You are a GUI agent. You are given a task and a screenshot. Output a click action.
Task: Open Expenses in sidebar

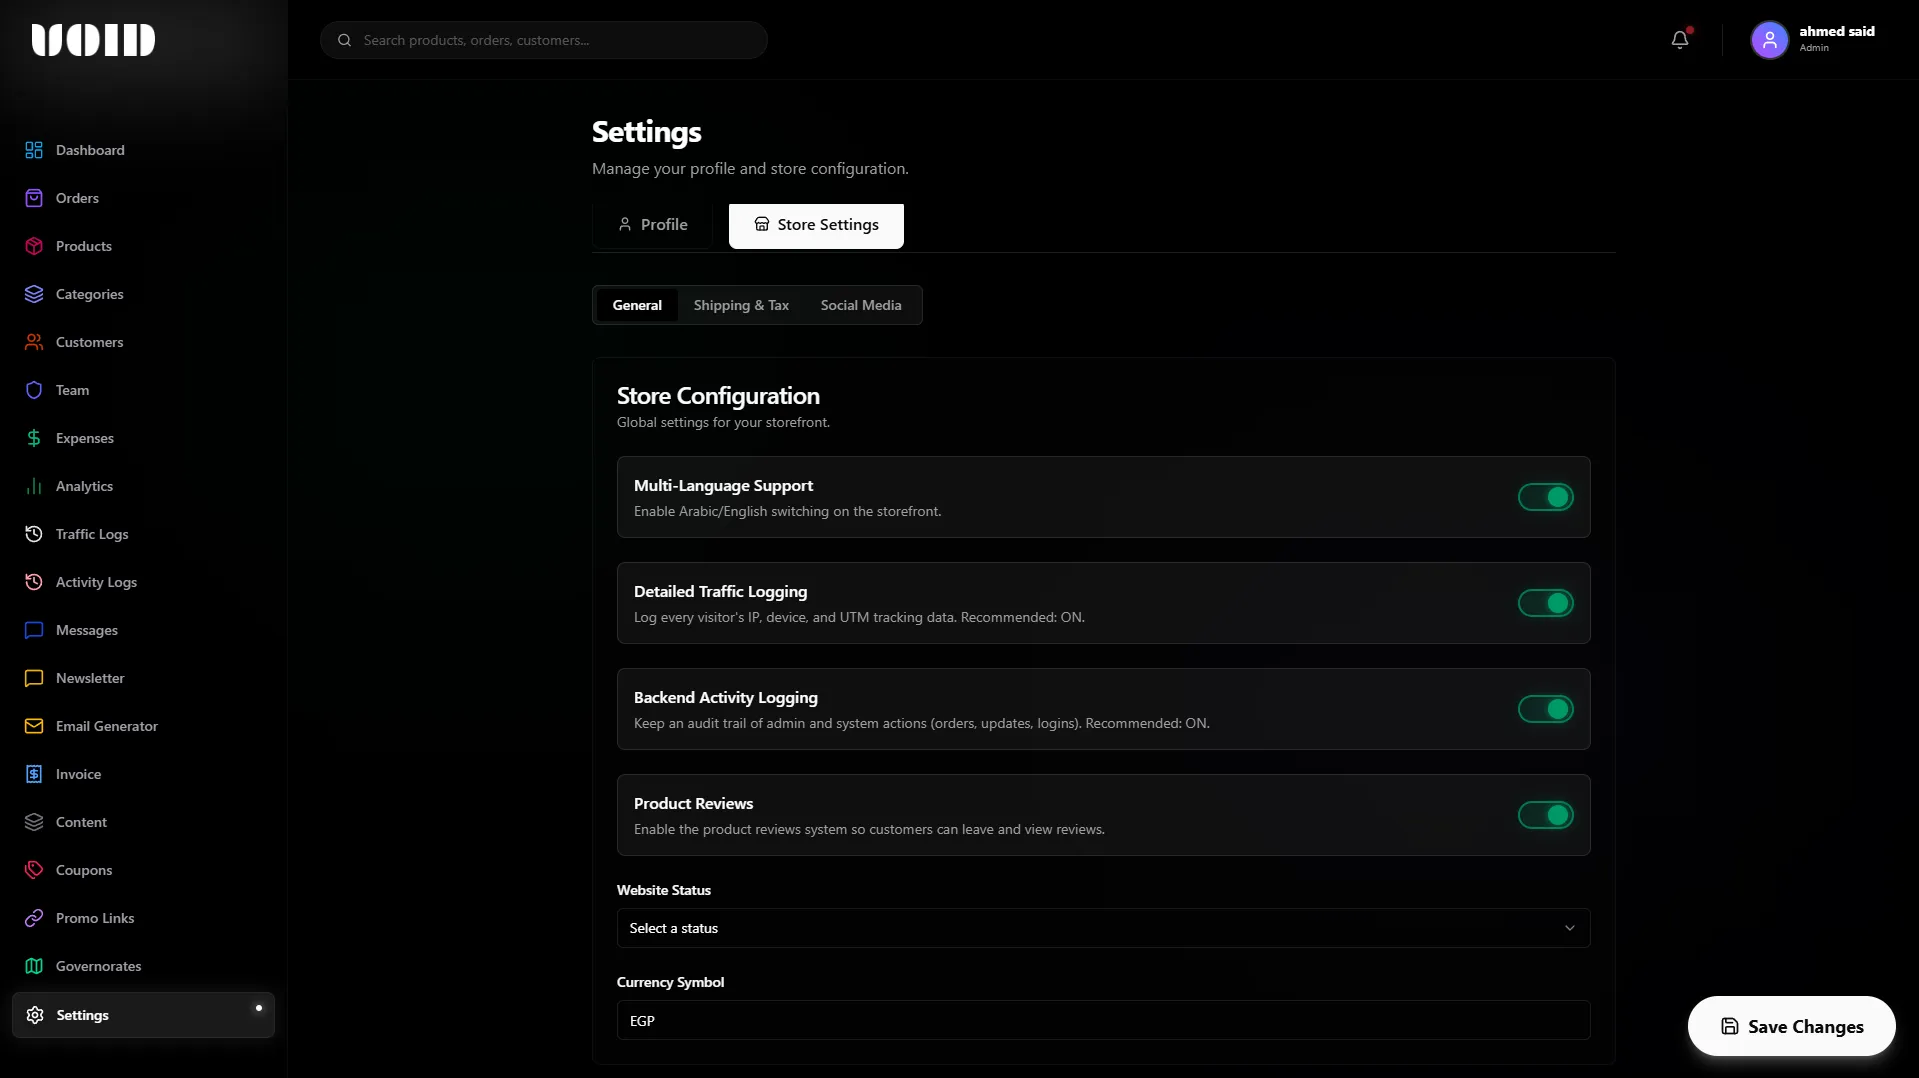click(x=143, y=438)
